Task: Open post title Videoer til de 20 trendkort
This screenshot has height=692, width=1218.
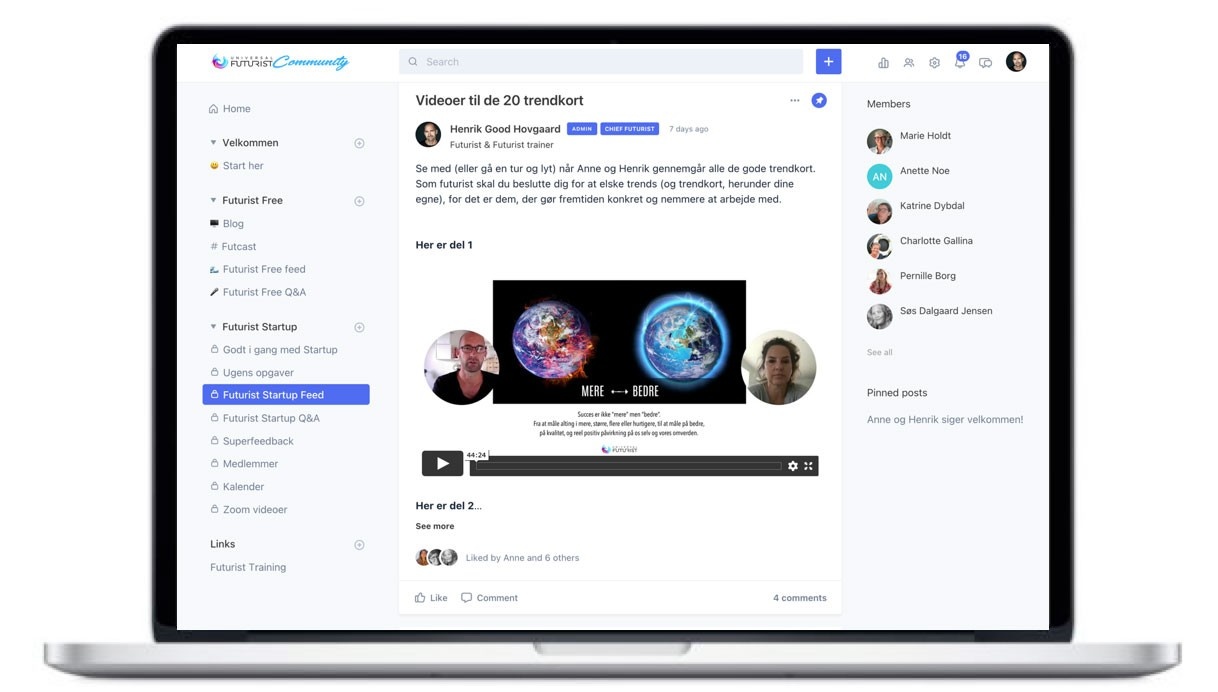Action: click(x=499, y=100)
